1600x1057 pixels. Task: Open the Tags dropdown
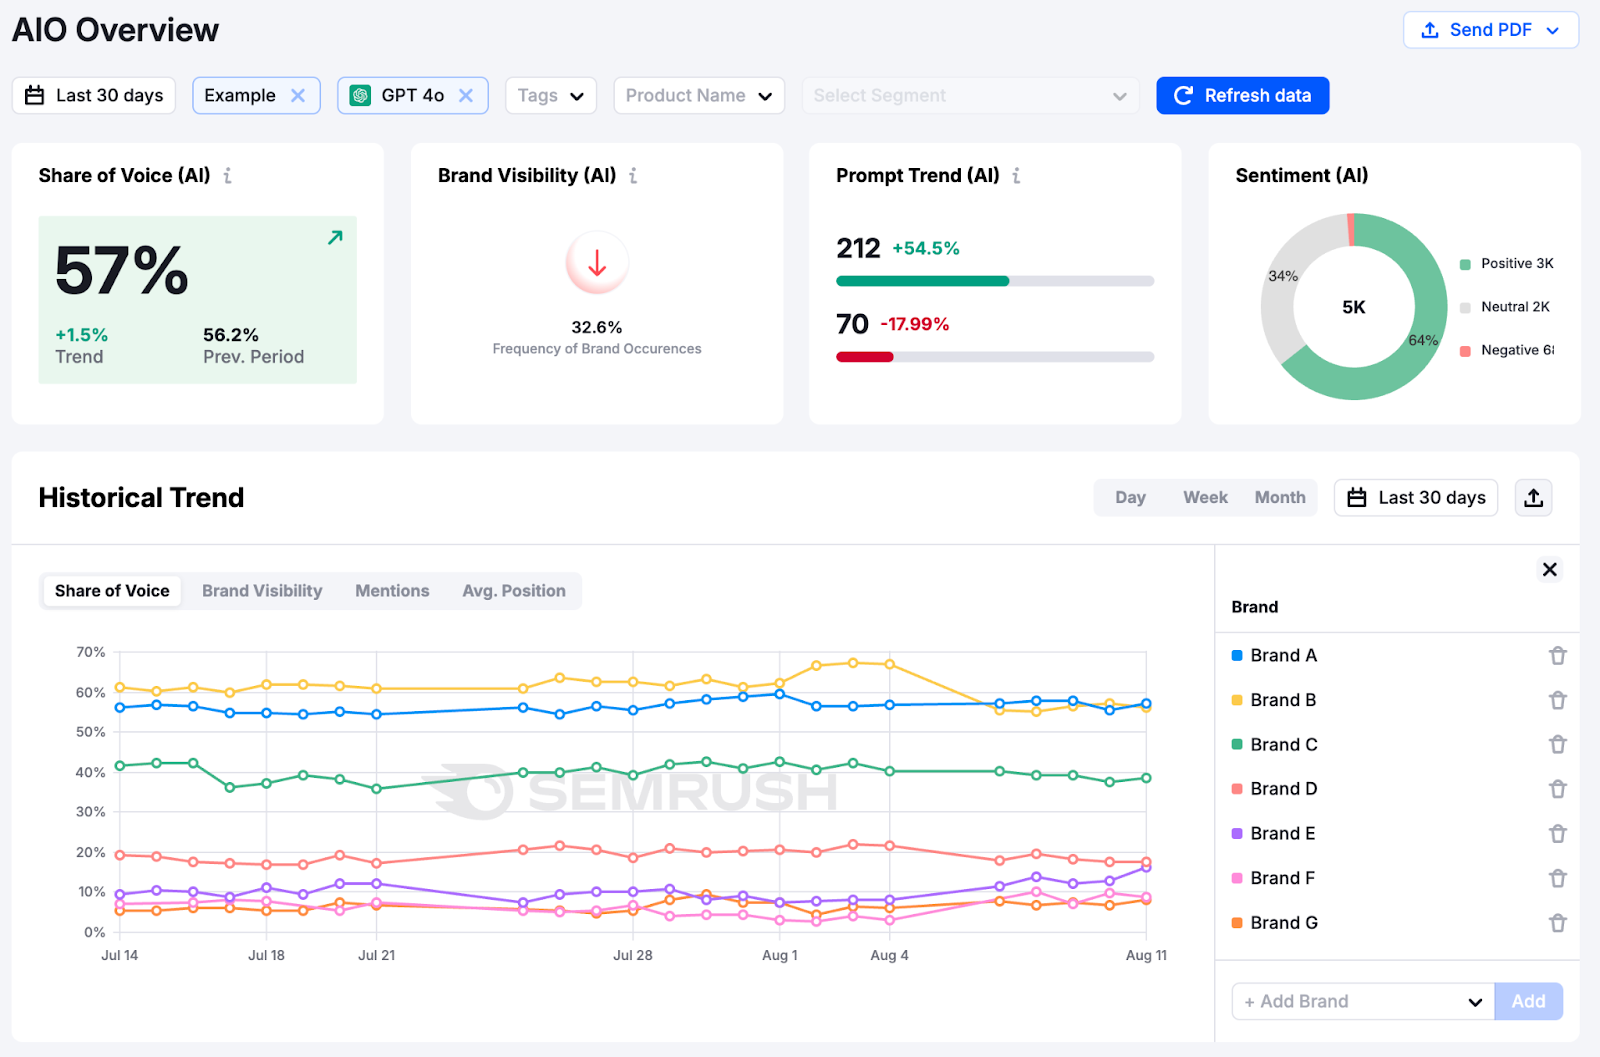(x=550, y=95)
